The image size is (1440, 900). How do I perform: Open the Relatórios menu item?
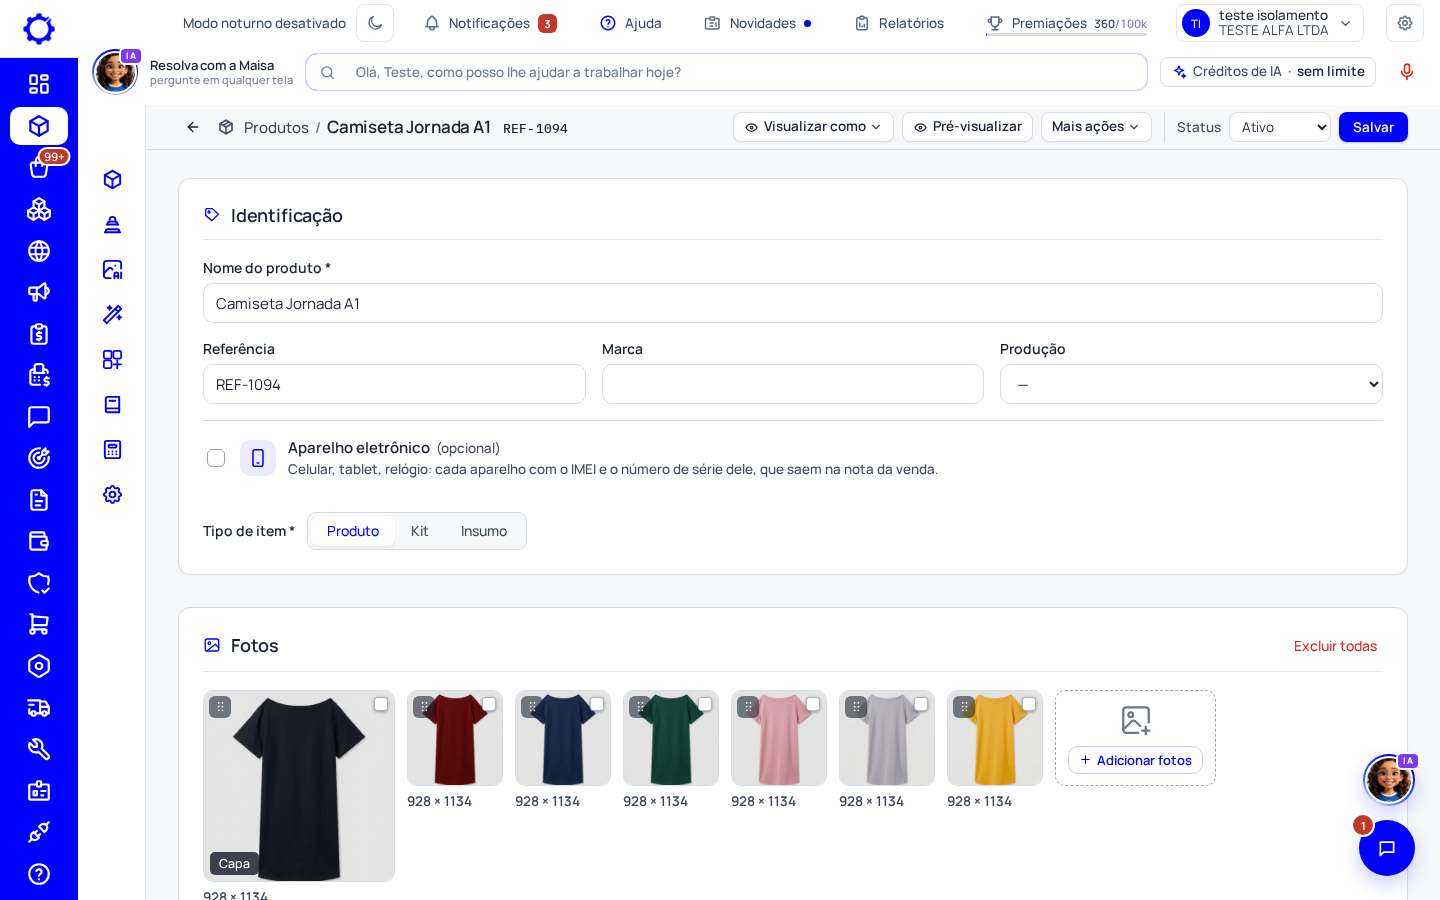coord(899,23)
